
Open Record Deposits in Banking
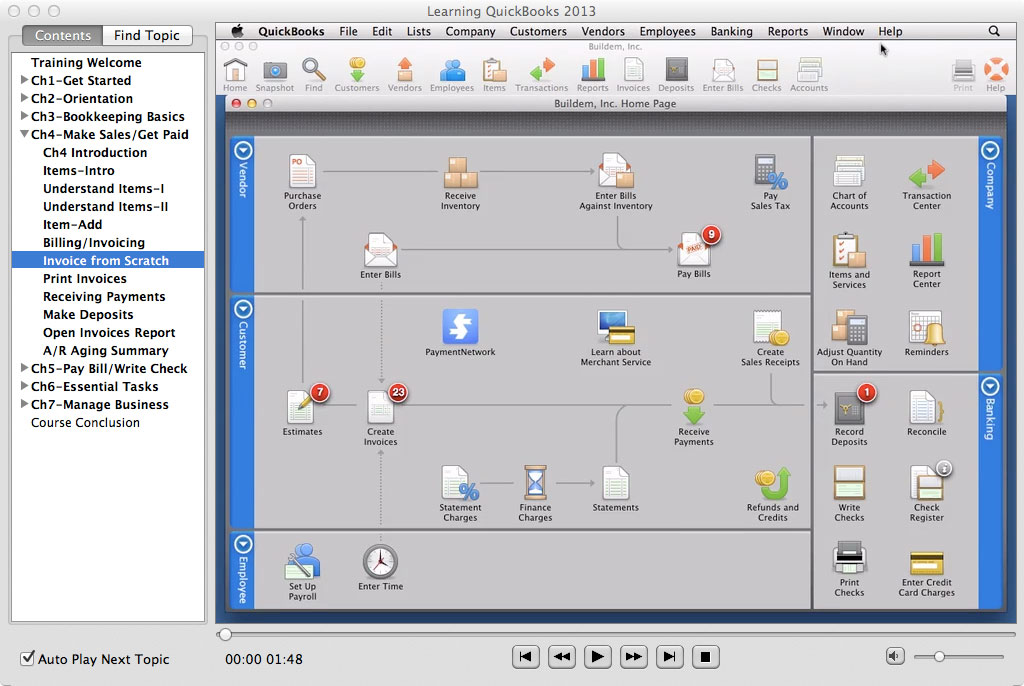pos(849,408)
